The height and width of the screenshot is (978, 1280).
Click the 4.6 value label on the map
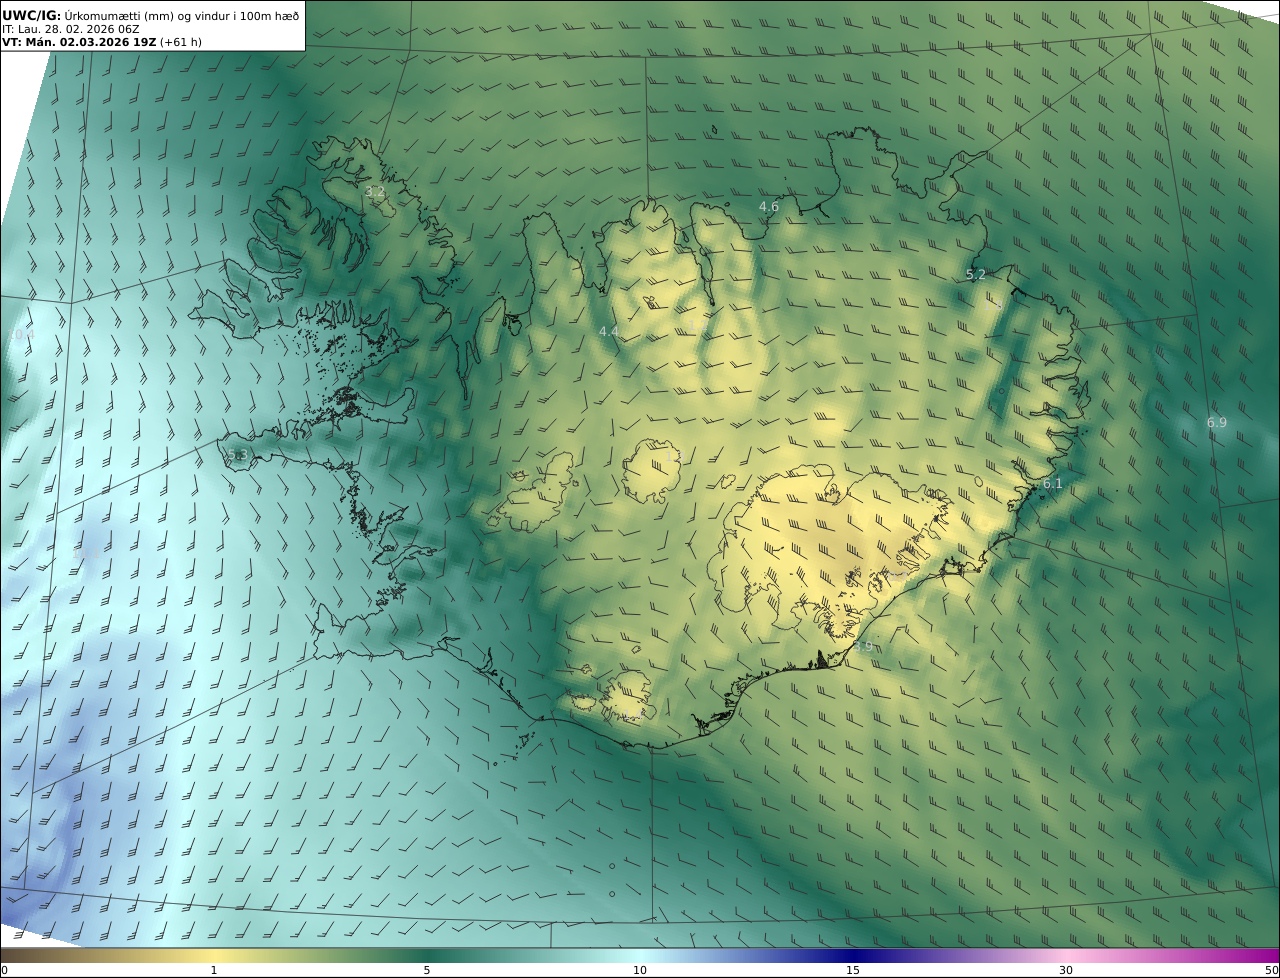pos(768,207)
